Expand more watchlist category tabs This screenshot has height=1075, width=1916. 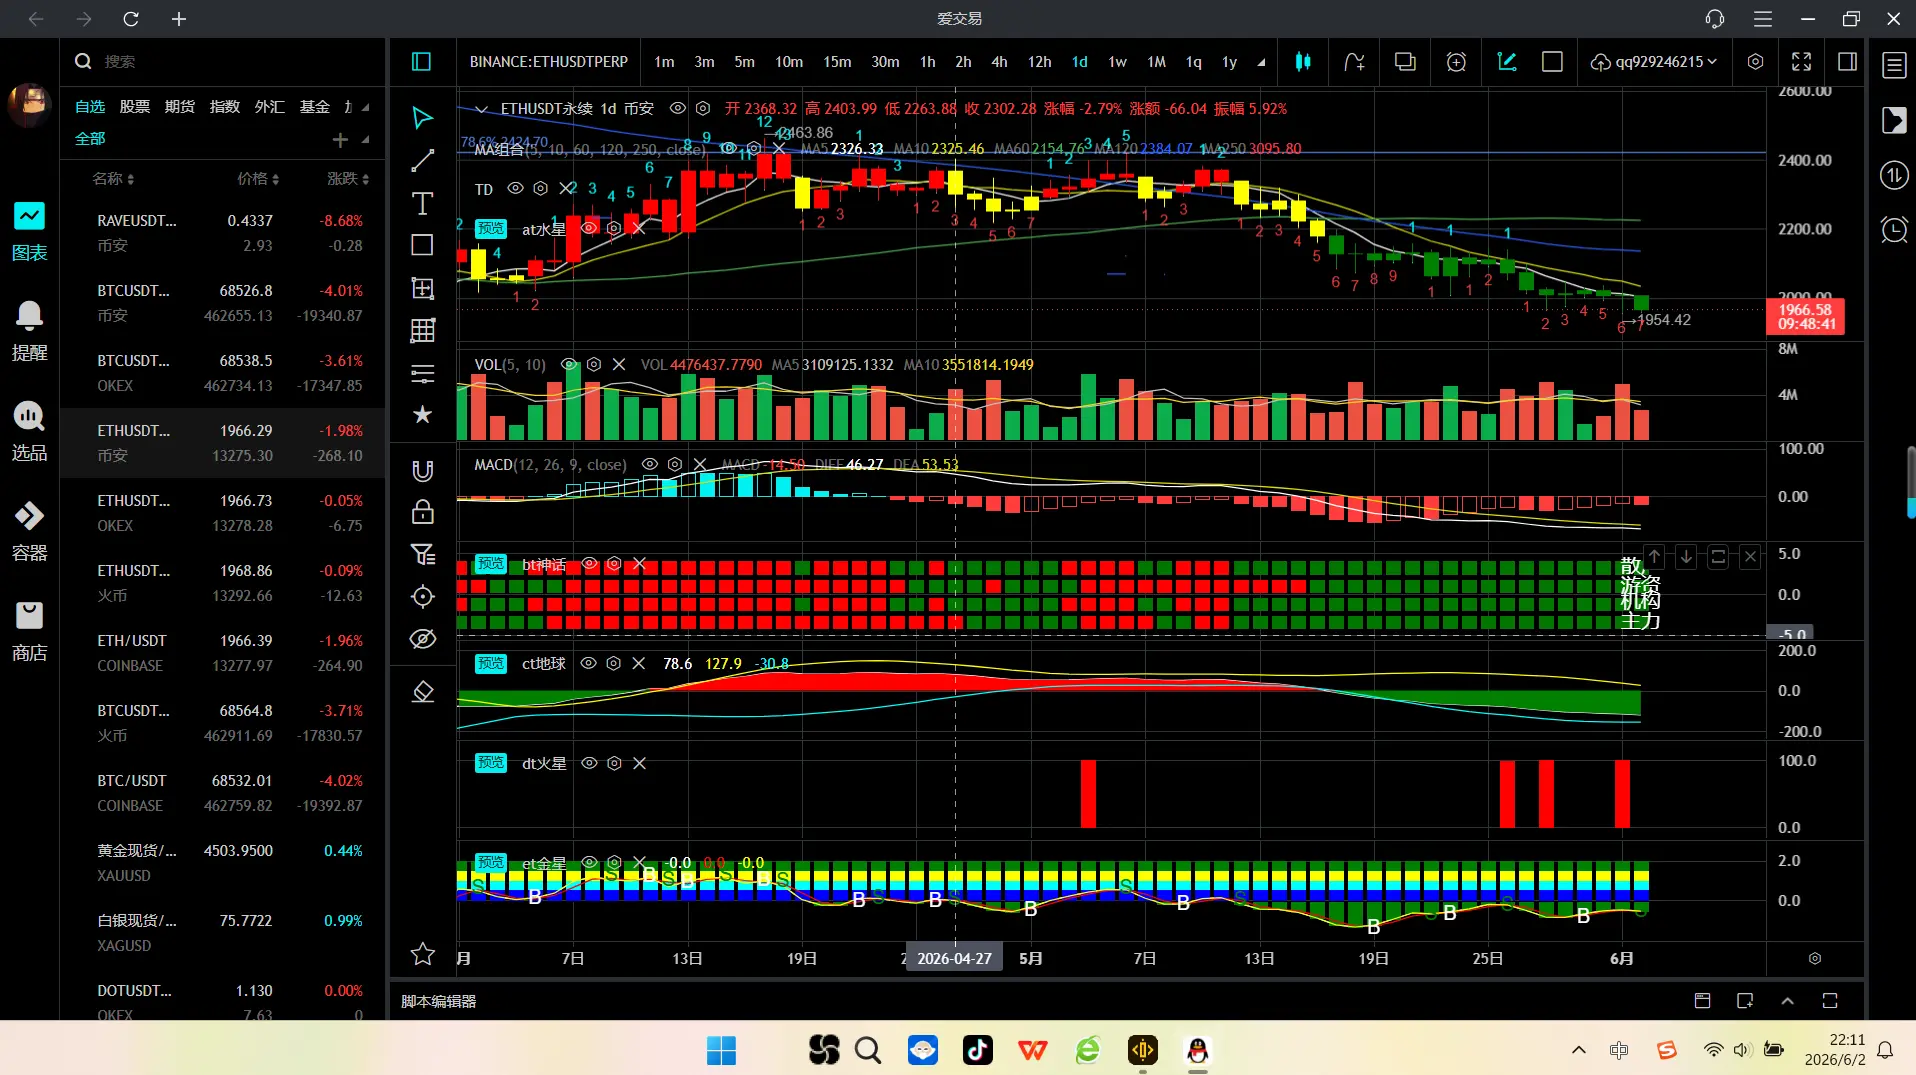coord(365,107)
